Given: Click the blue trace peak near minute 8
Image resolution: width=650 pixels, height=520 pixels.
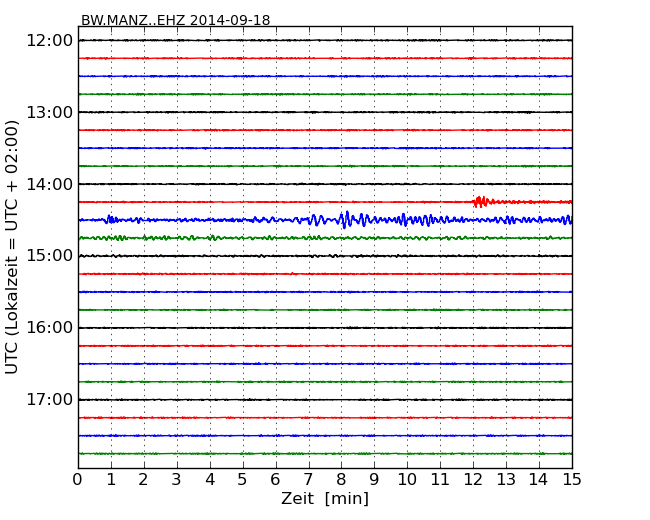Looking at the screenshot, I should tap(345, 219).
